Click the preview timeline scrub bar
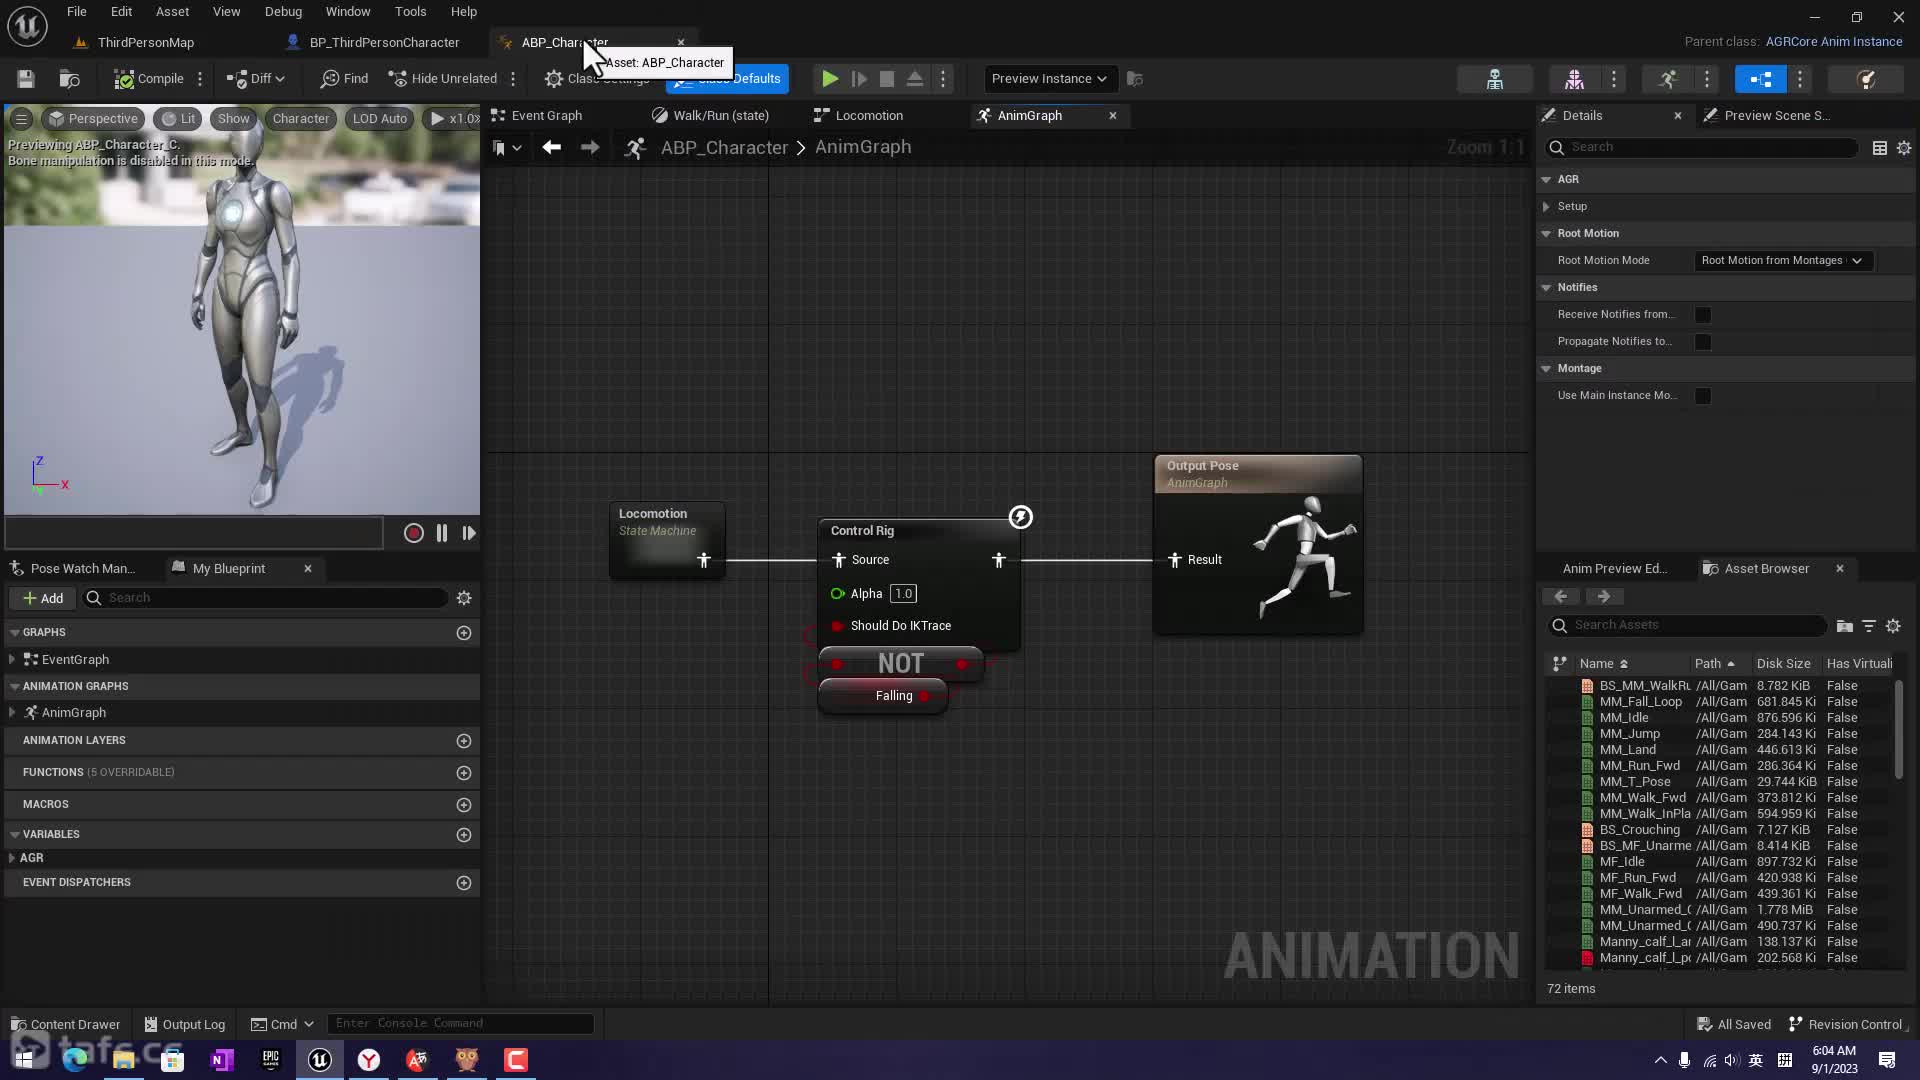 click(x=194, y=533)
